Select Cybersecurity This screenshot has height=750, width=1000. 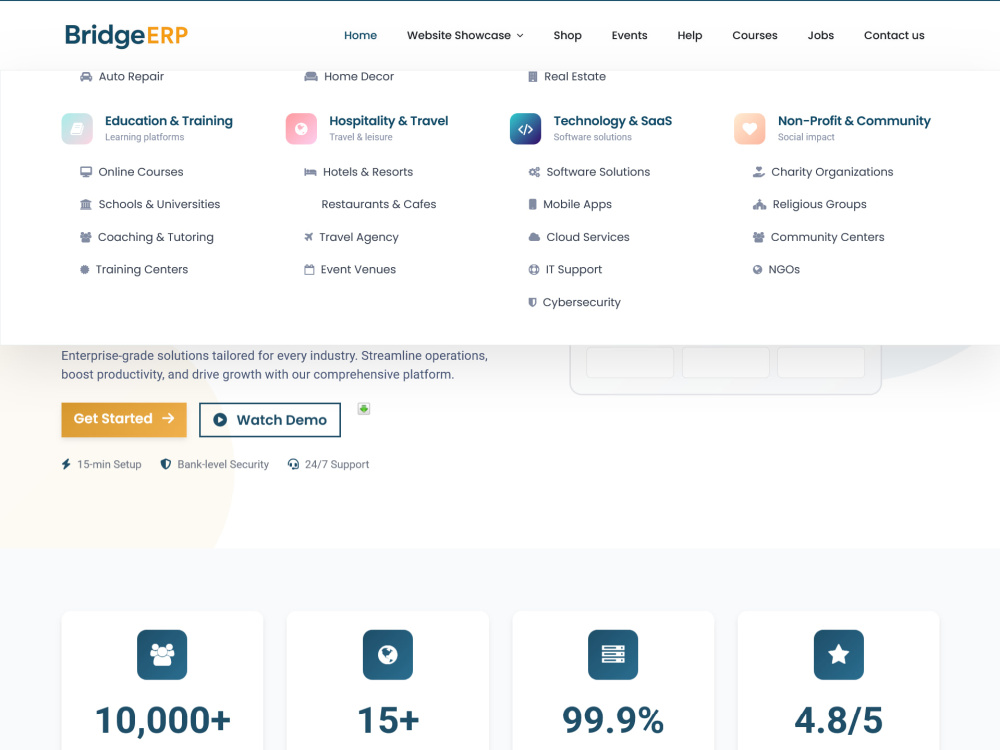tap(581, 302)
